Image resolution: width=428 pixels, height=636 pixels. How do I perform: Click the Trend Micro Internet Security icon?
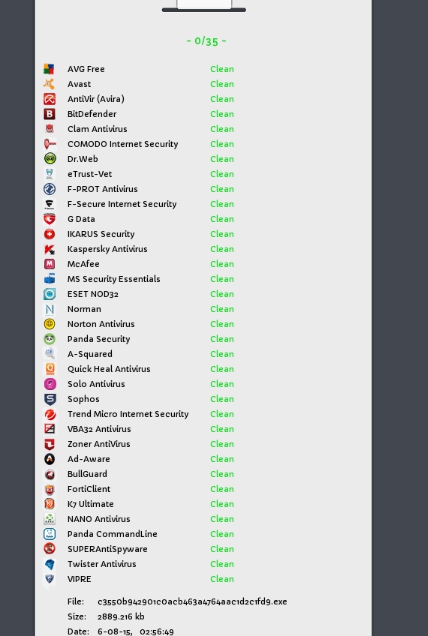tap(49, 414)
